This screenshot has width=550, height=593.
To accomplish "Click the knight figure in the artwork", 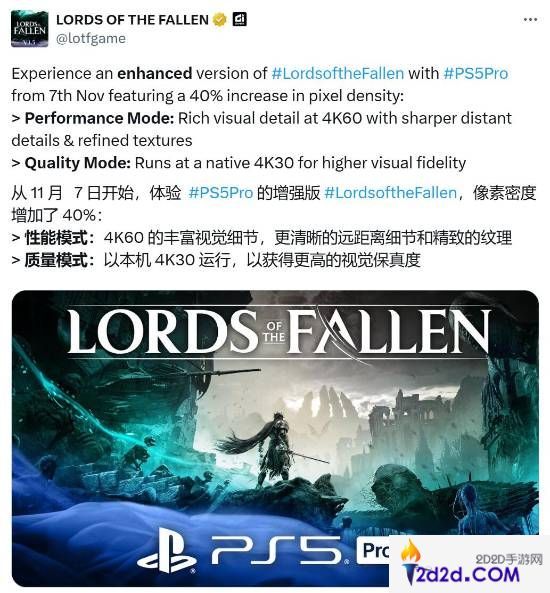I will click(x=273, y=448).
